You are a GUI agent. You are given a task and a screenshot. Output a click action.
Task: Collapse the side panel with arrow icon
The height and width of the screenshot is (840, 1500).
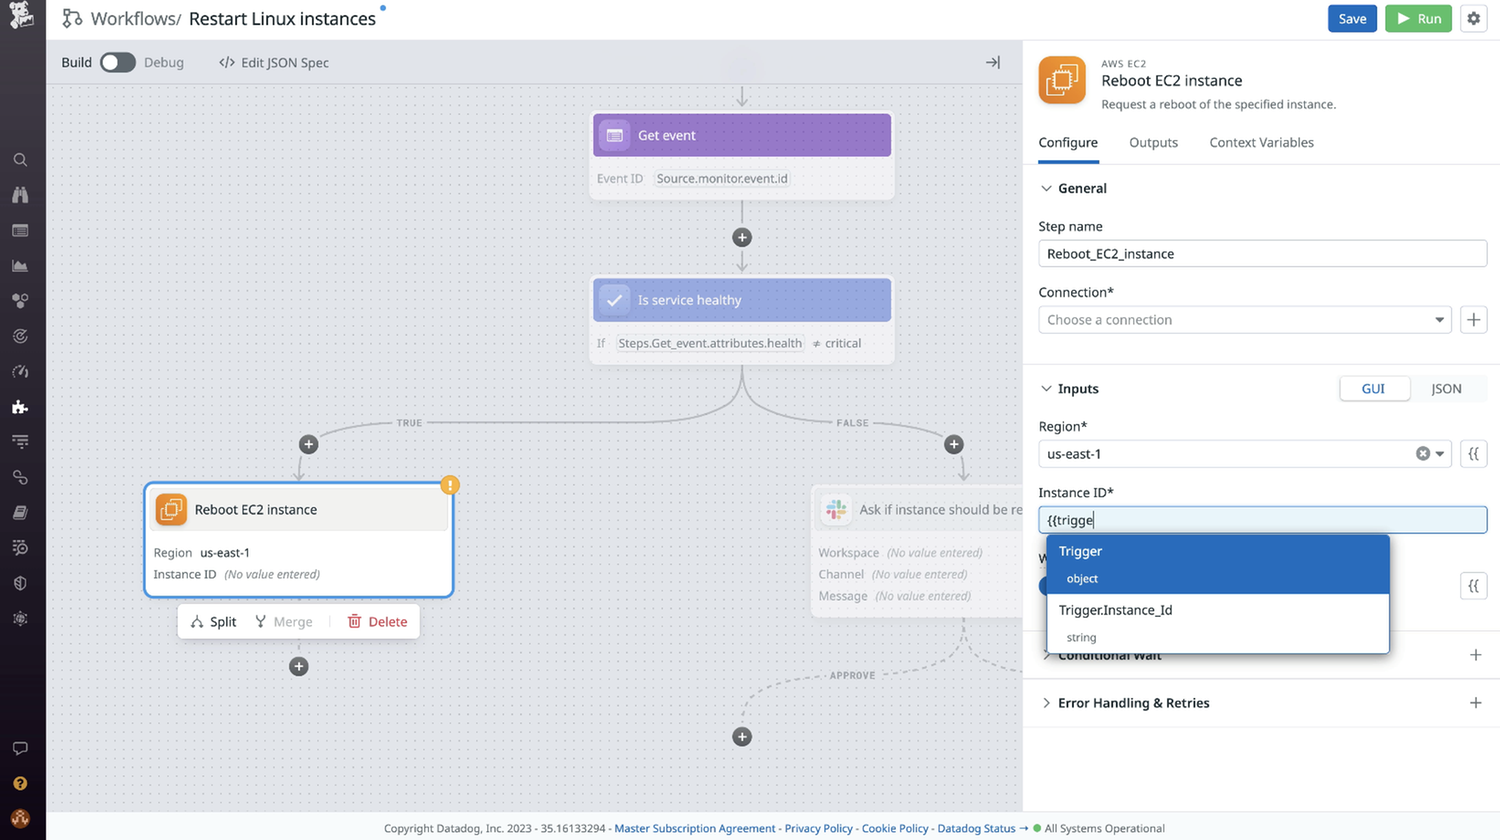(x=992, y=62)
